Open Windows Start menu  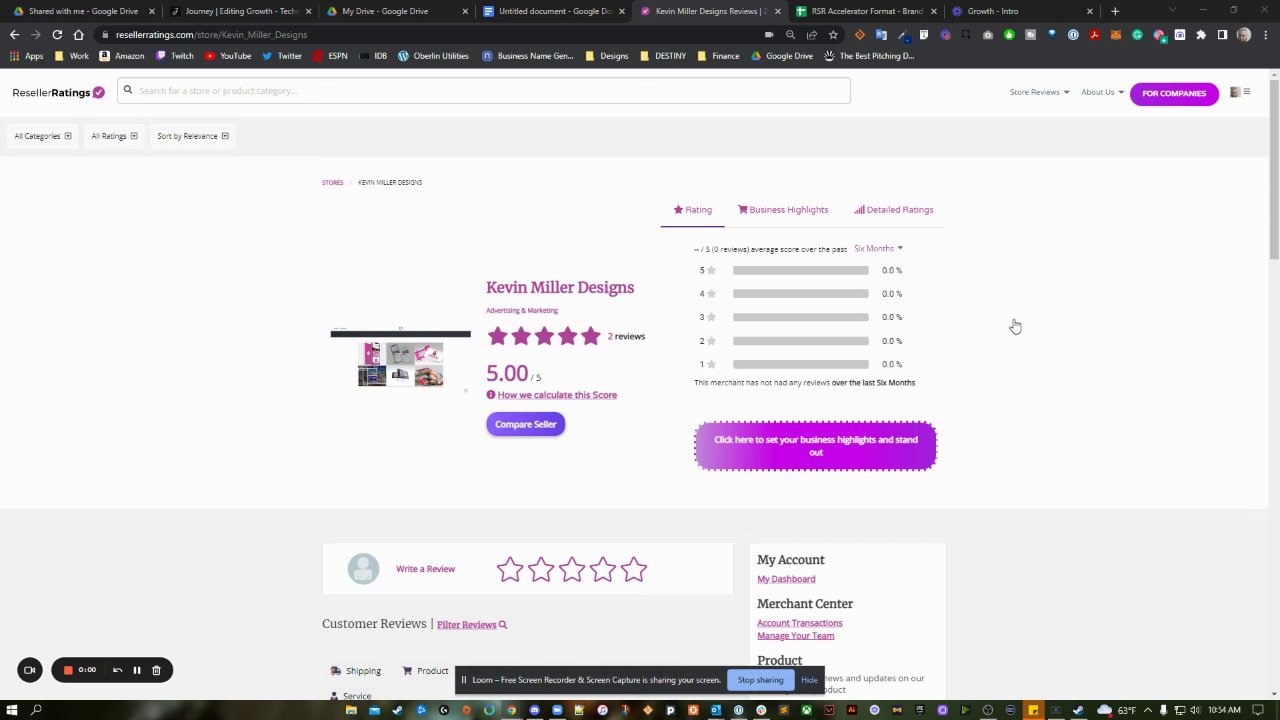(11, 710)
